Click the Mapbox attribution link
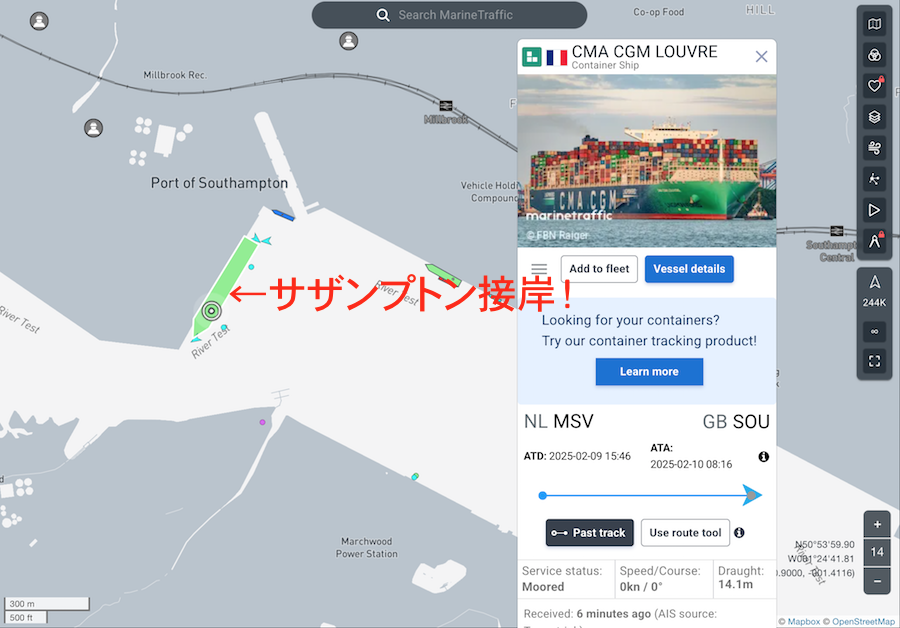The width and height of the screenshot is (900, 628). [799, 622]
